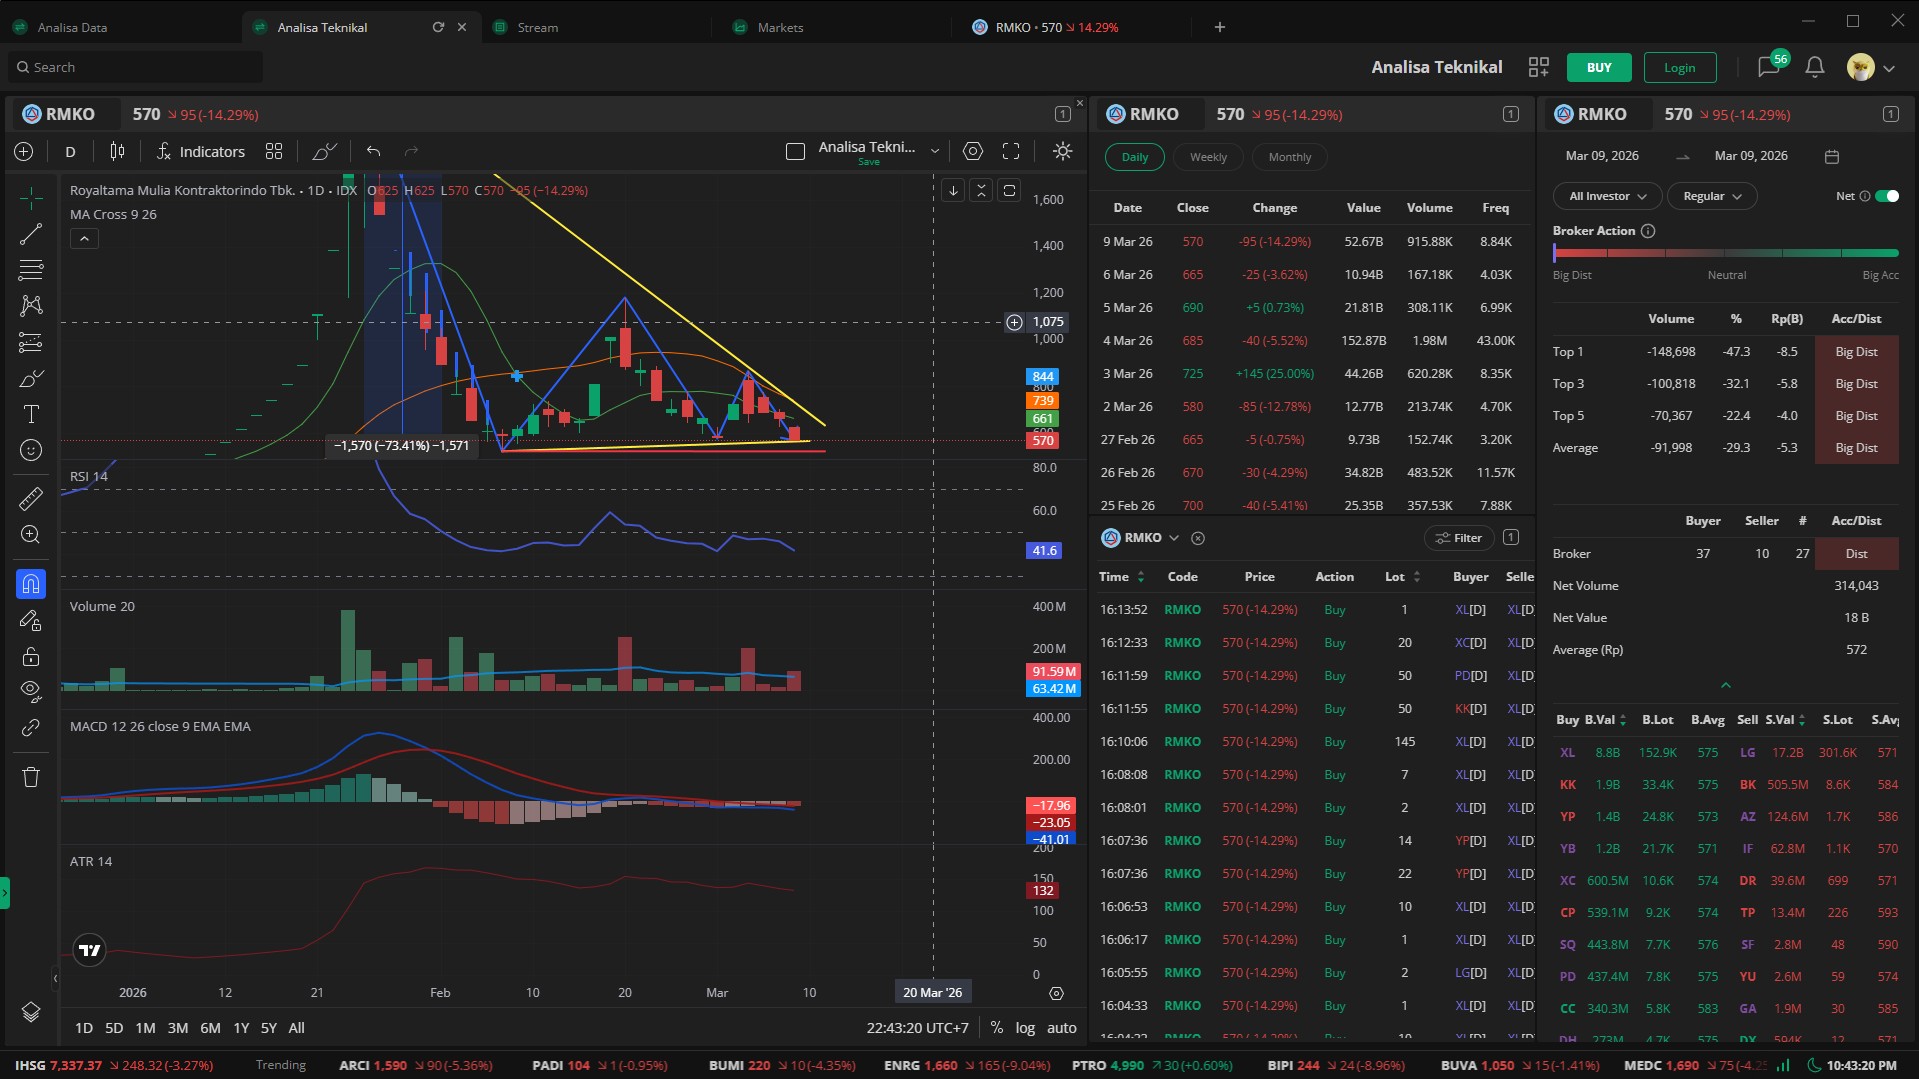Image resolution: width=1919 pixels, height=1079 pixels.
Task: Switch to the Markets tab
Action: point(780,27)
